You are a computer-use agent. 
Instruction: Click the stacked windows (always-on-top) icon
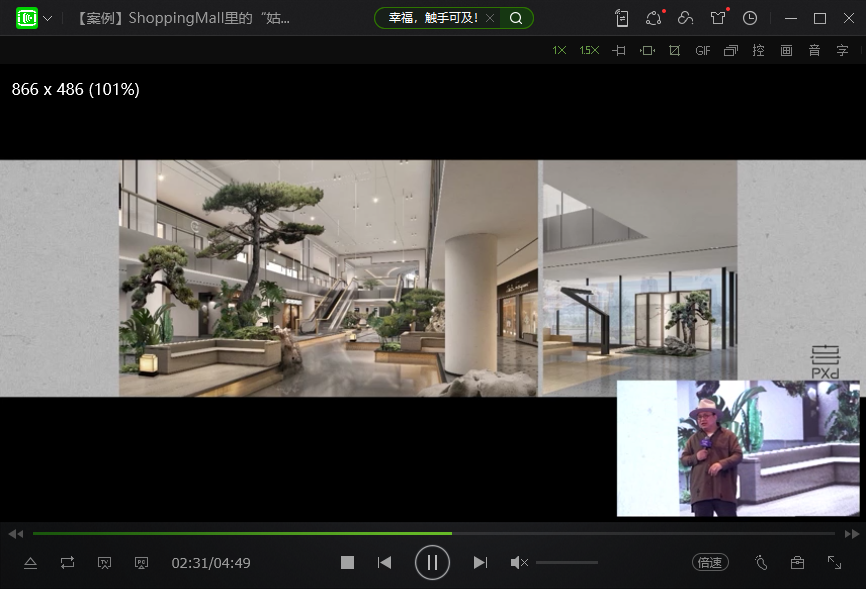731,50
